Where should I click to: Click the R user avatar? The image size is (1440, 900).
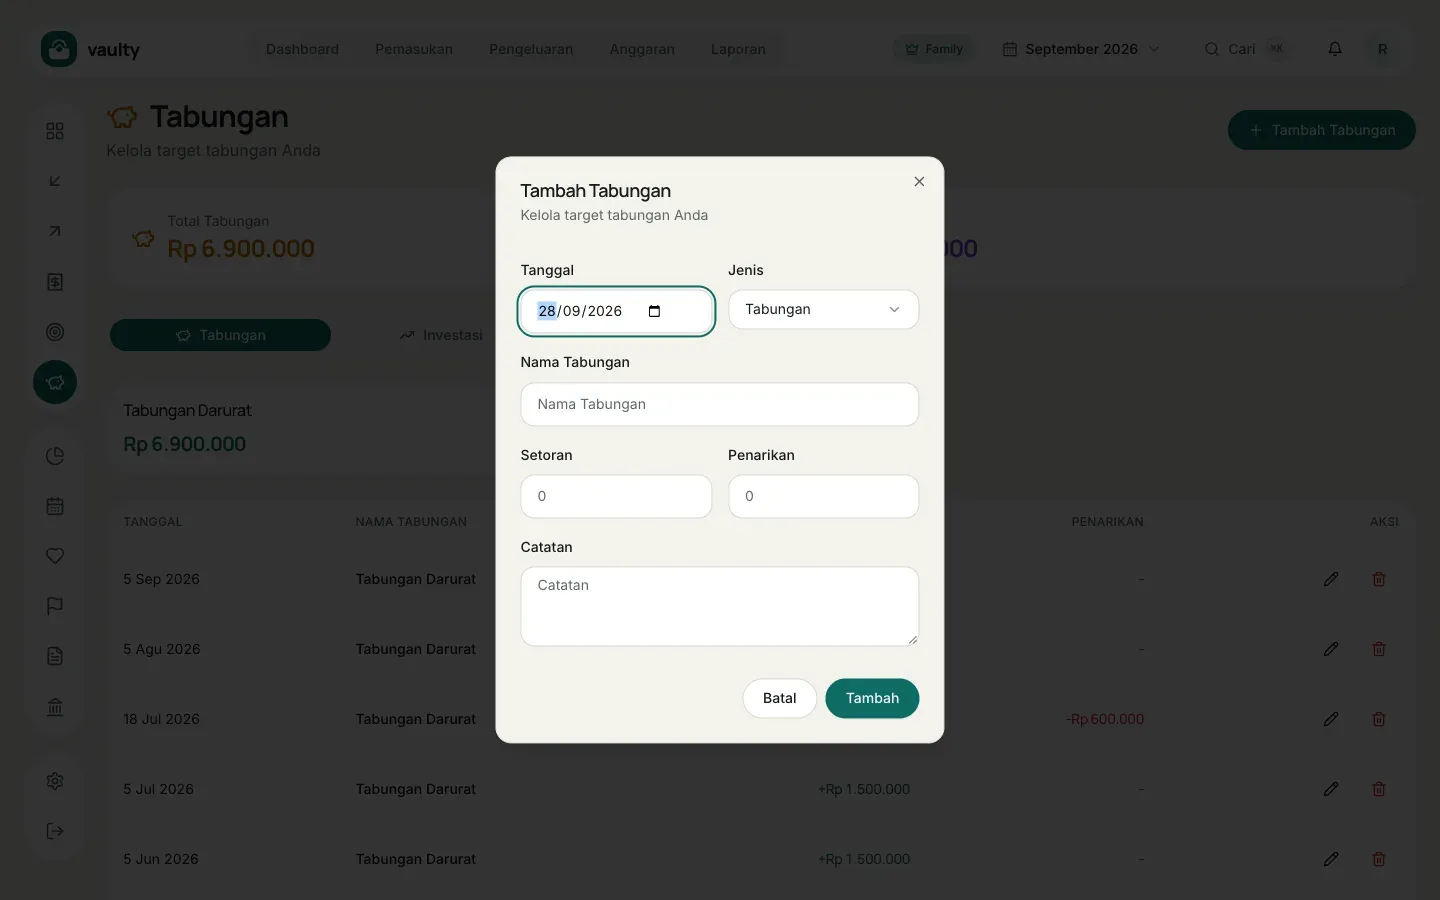tap(1382, 49)
